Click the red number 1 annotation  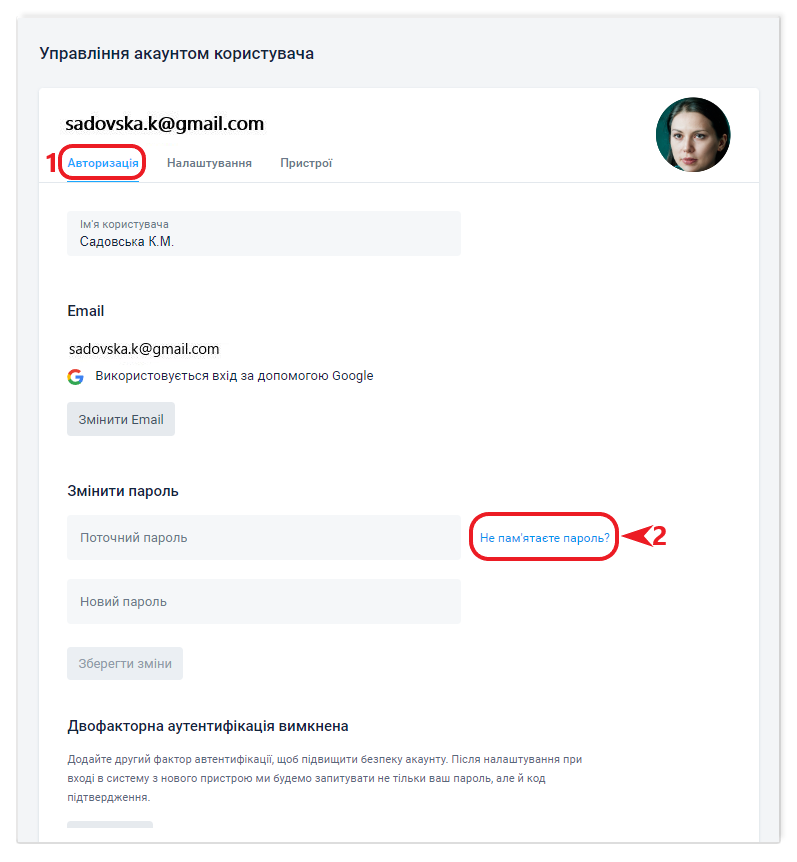point(52,163)
